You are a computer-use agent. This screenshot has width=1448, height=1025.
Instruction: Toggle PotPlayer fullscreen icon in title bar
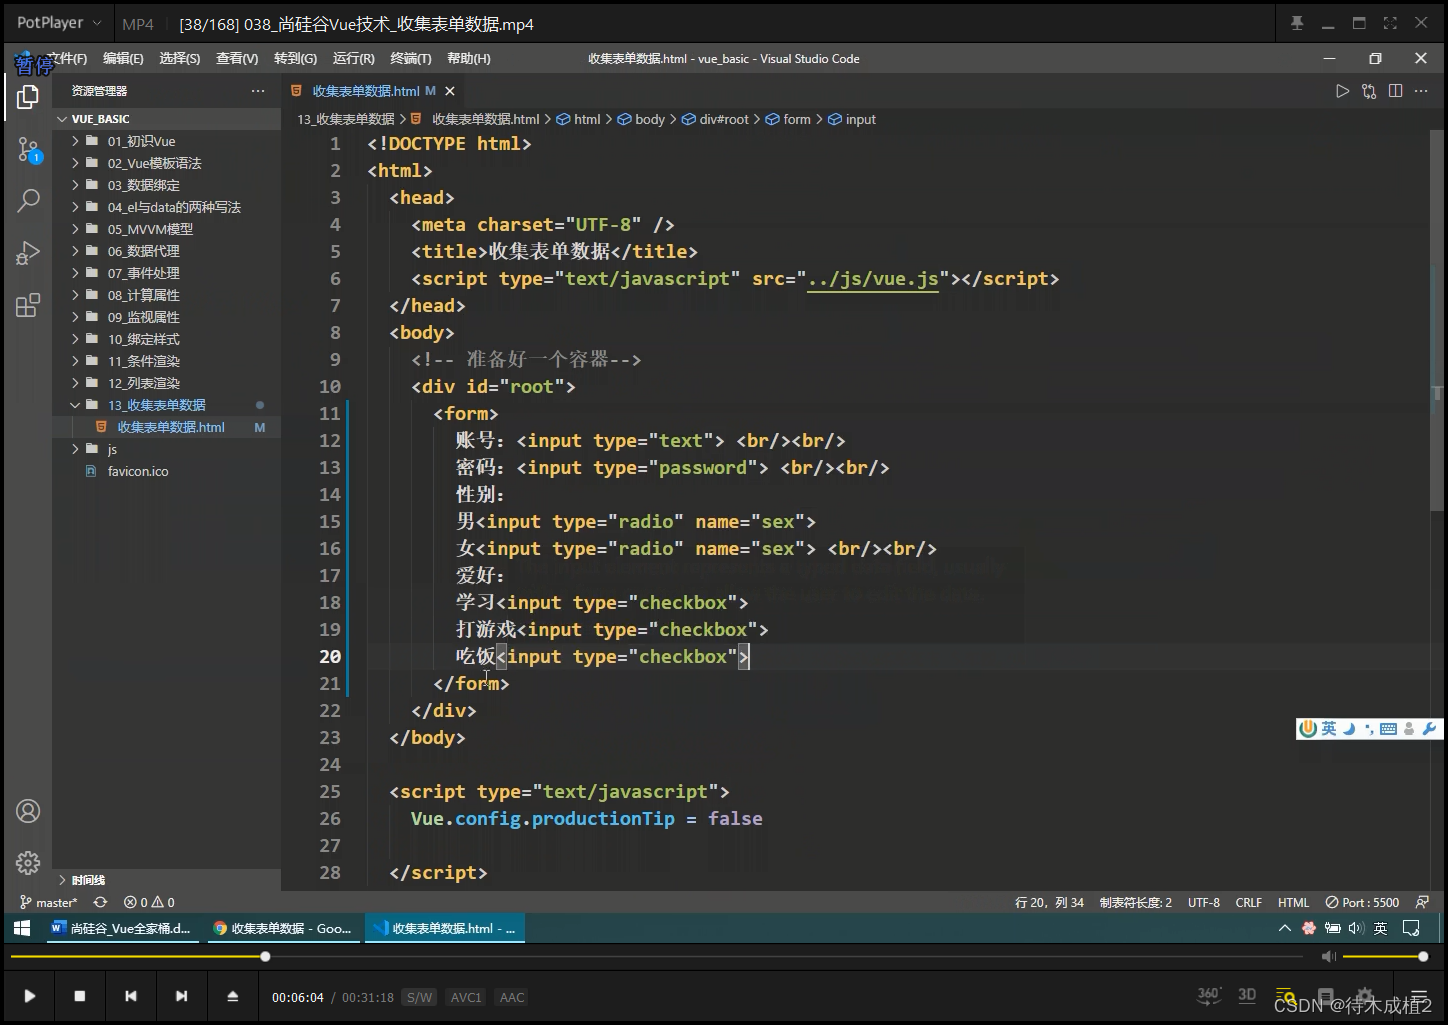tap(1390, 23)
